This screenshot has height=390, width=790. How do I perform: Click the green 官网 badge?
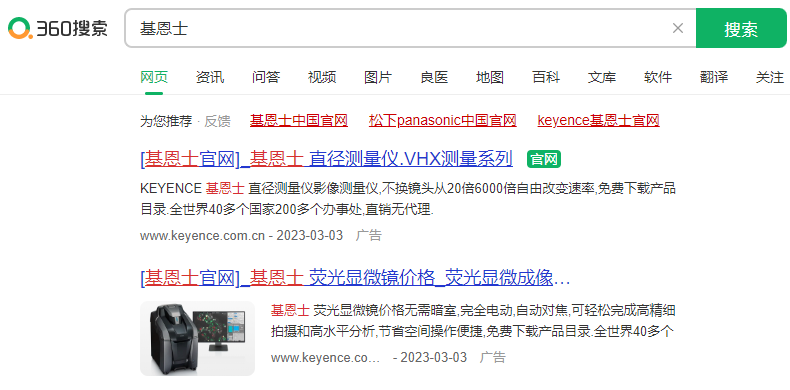pos(544,159)
